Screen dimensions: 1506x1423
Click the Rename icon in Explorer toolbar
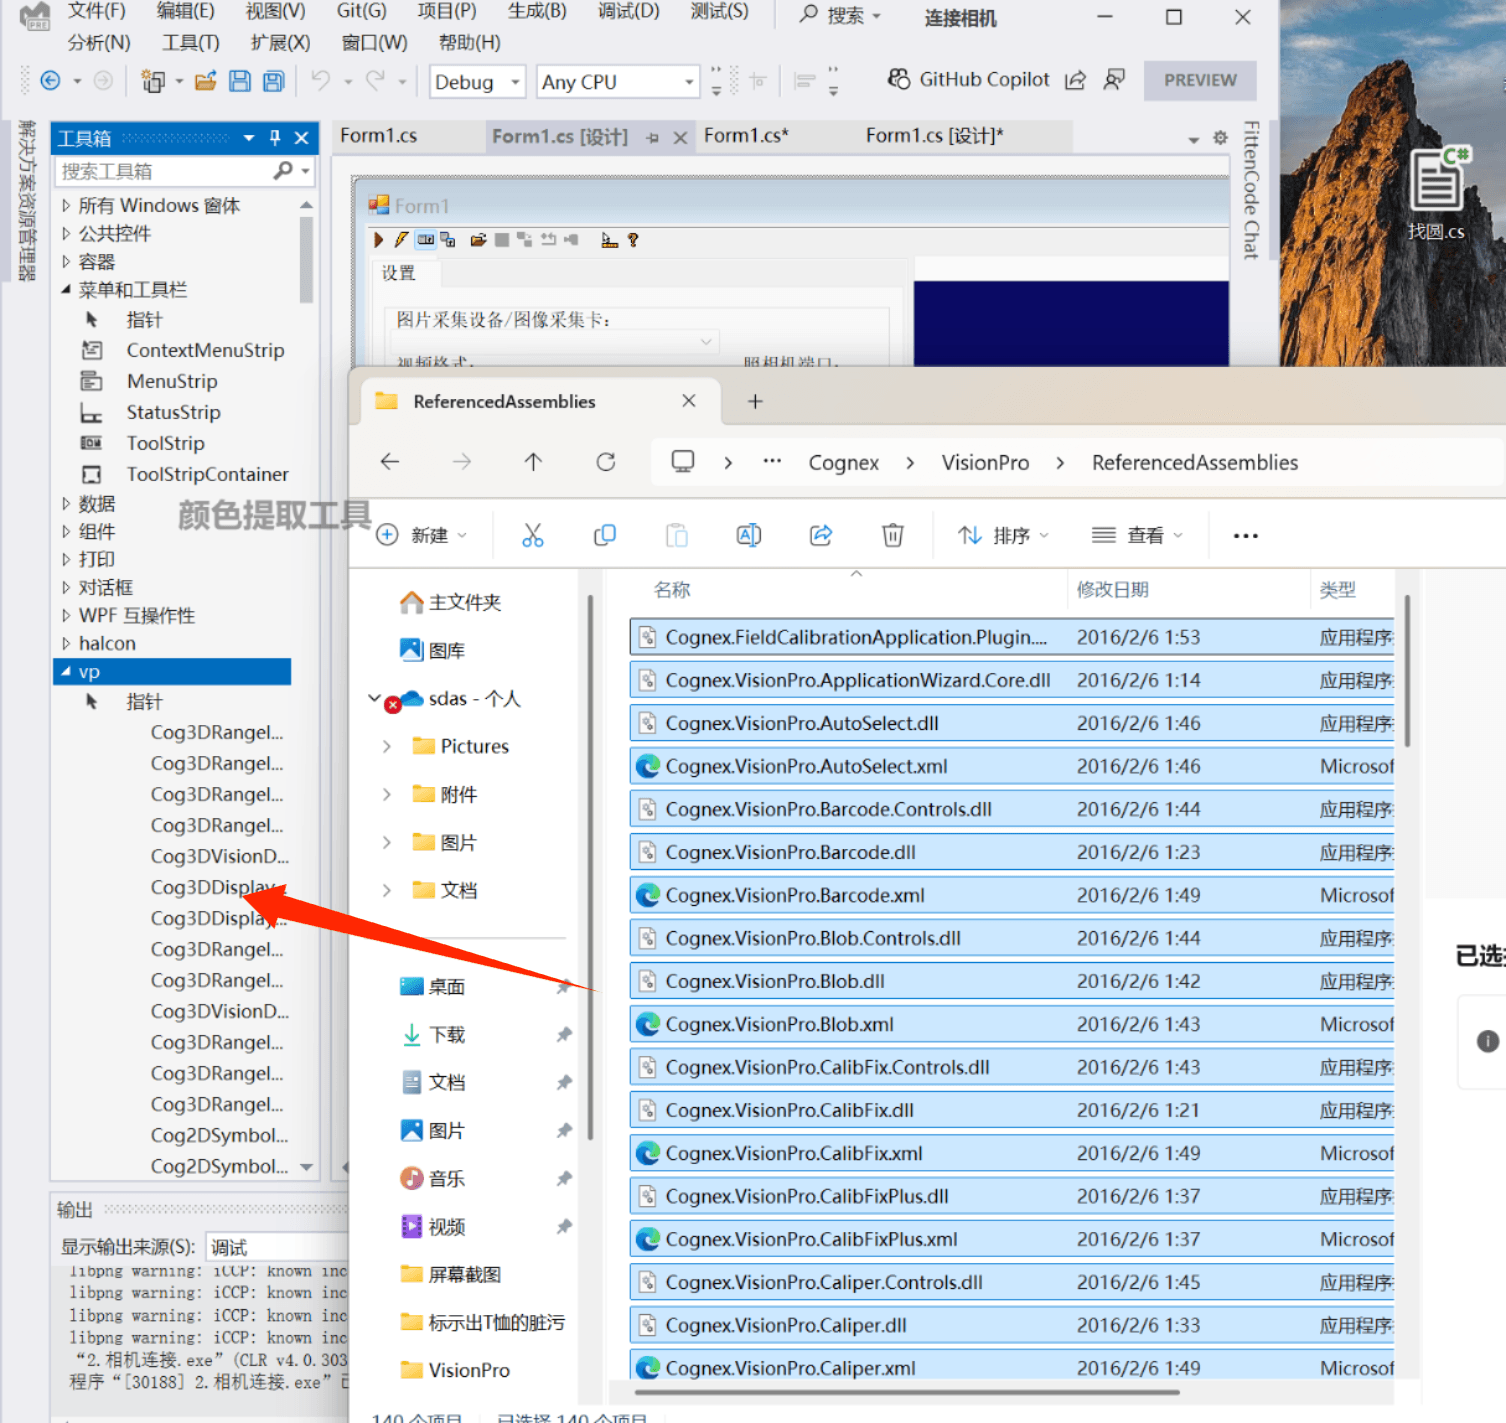coord(749,535)
